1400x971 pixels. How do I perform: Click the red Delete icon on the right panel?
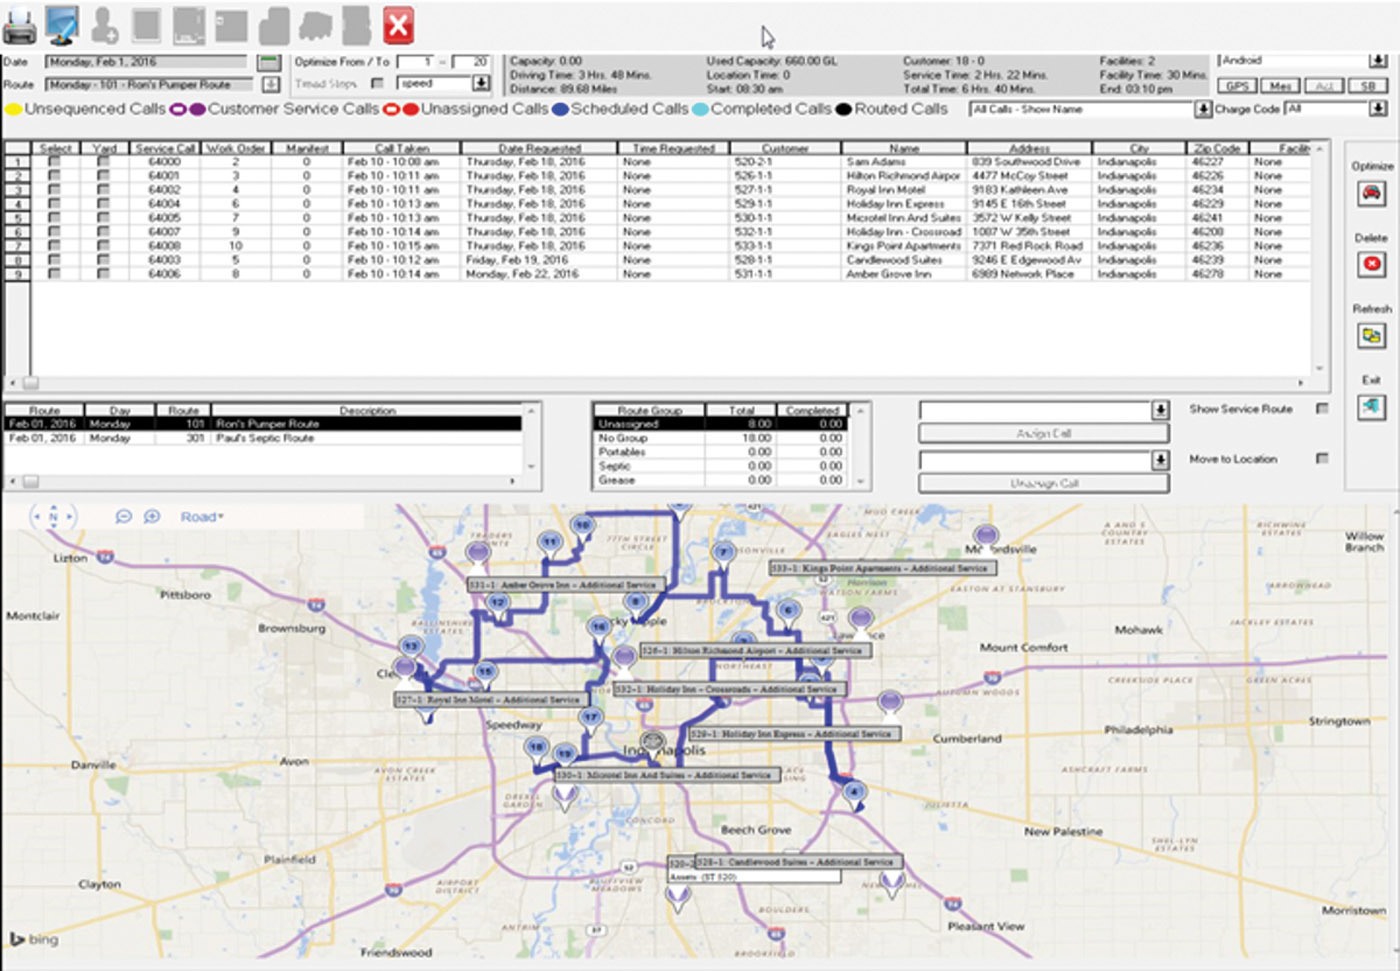click(x=1371, y=264)
